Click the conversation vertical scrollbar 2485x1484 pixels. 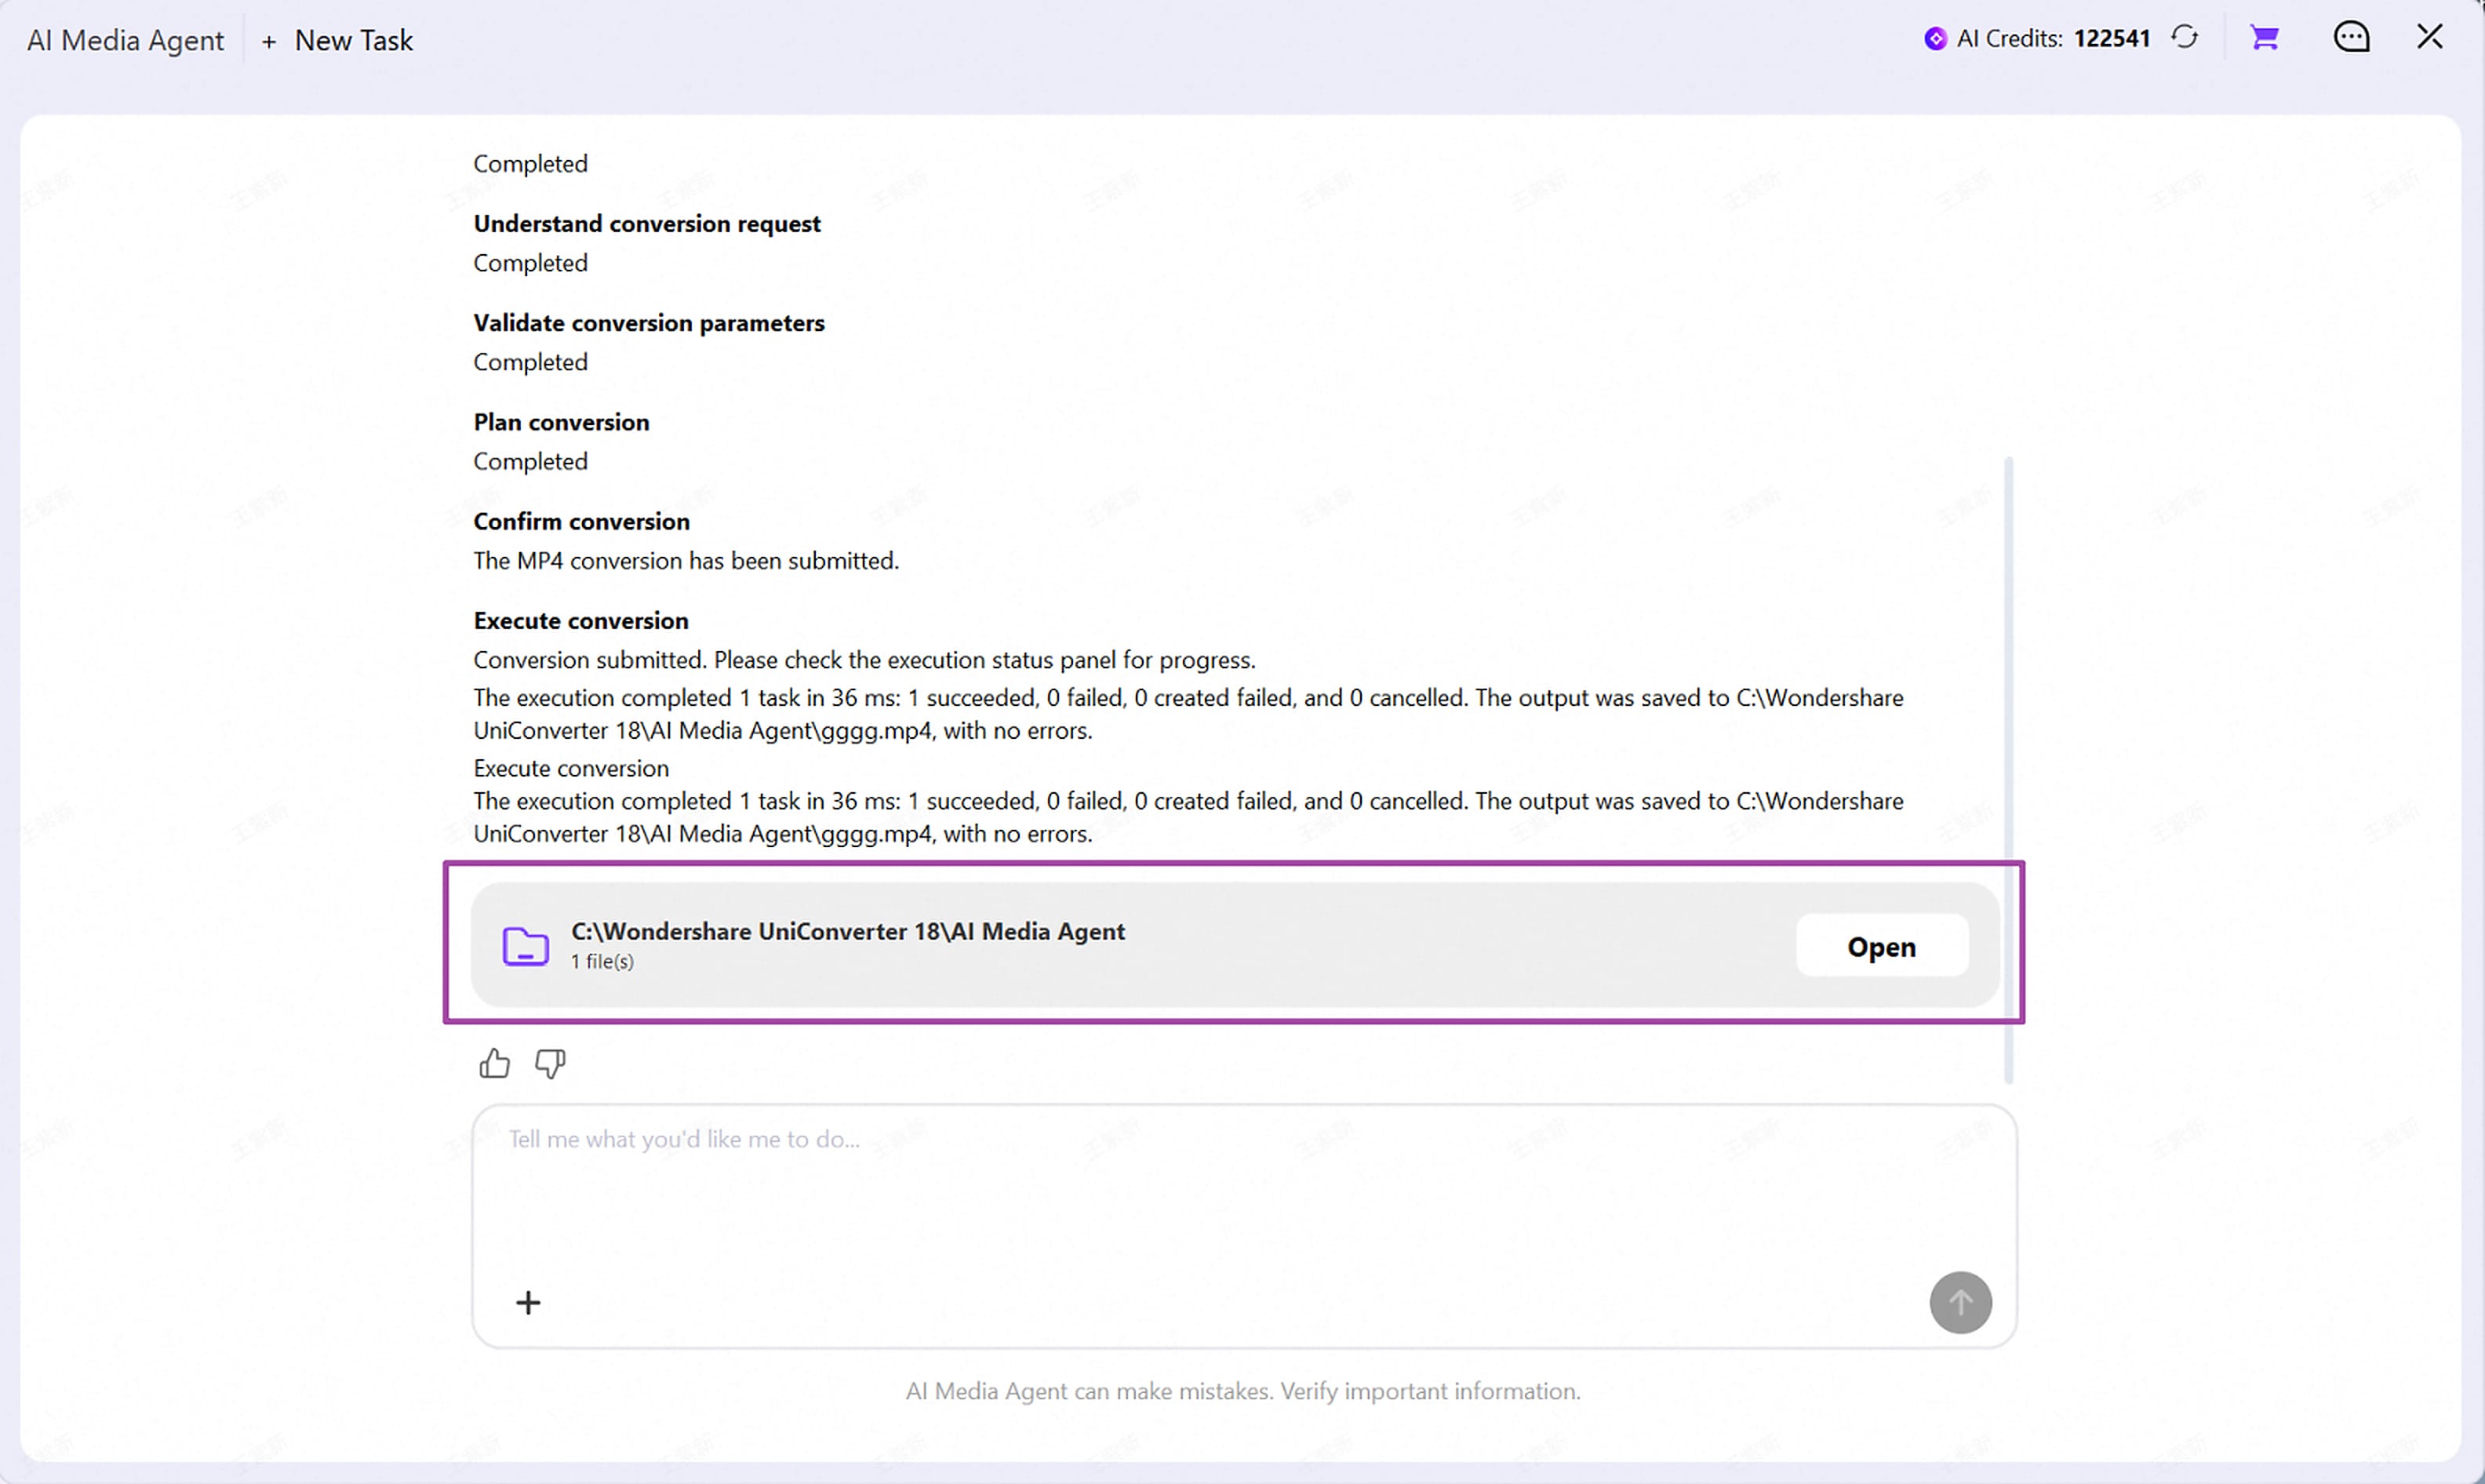click(2008, 770)
